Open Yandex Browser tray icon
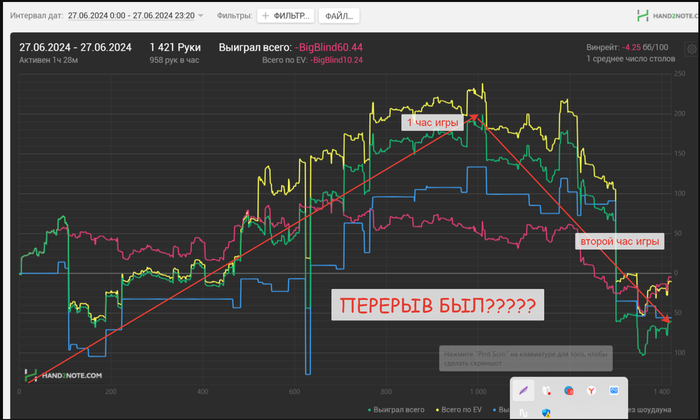The width and height of the screenshot is (700, 420). coord(591,391)
